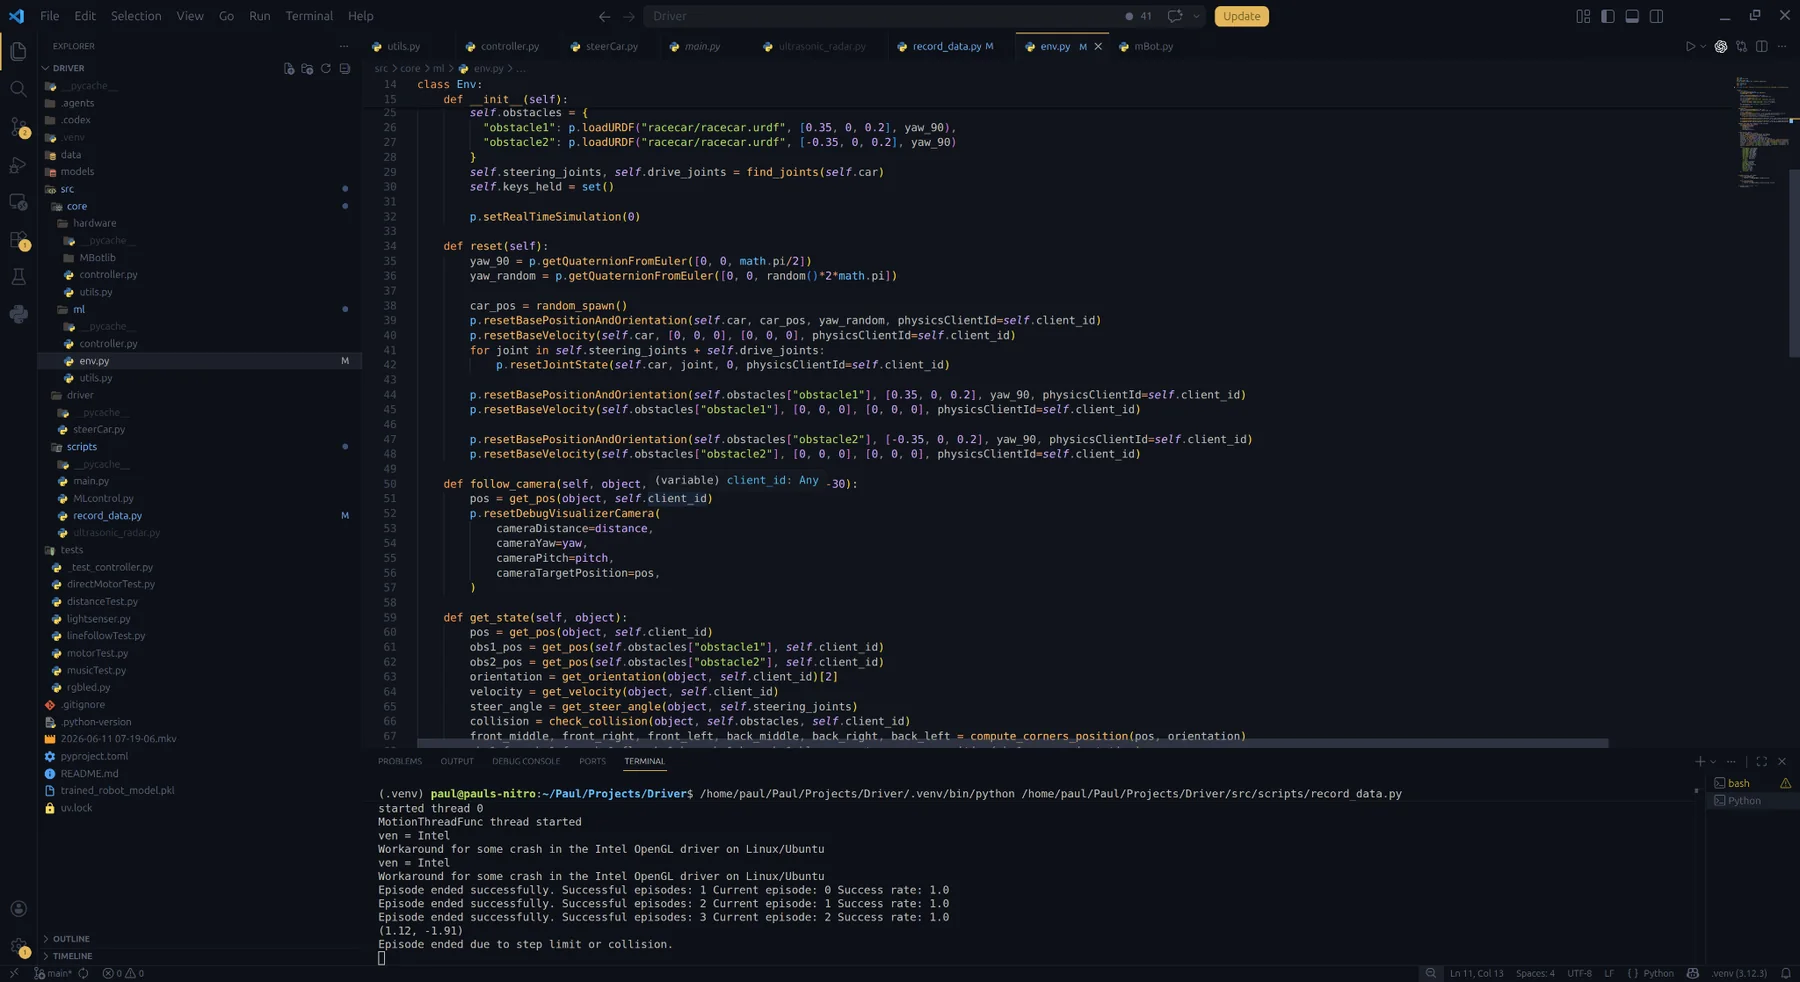The image size is (1800, 982).
Task: Open the Extensions view in activity bar
Action: [18, 240]
